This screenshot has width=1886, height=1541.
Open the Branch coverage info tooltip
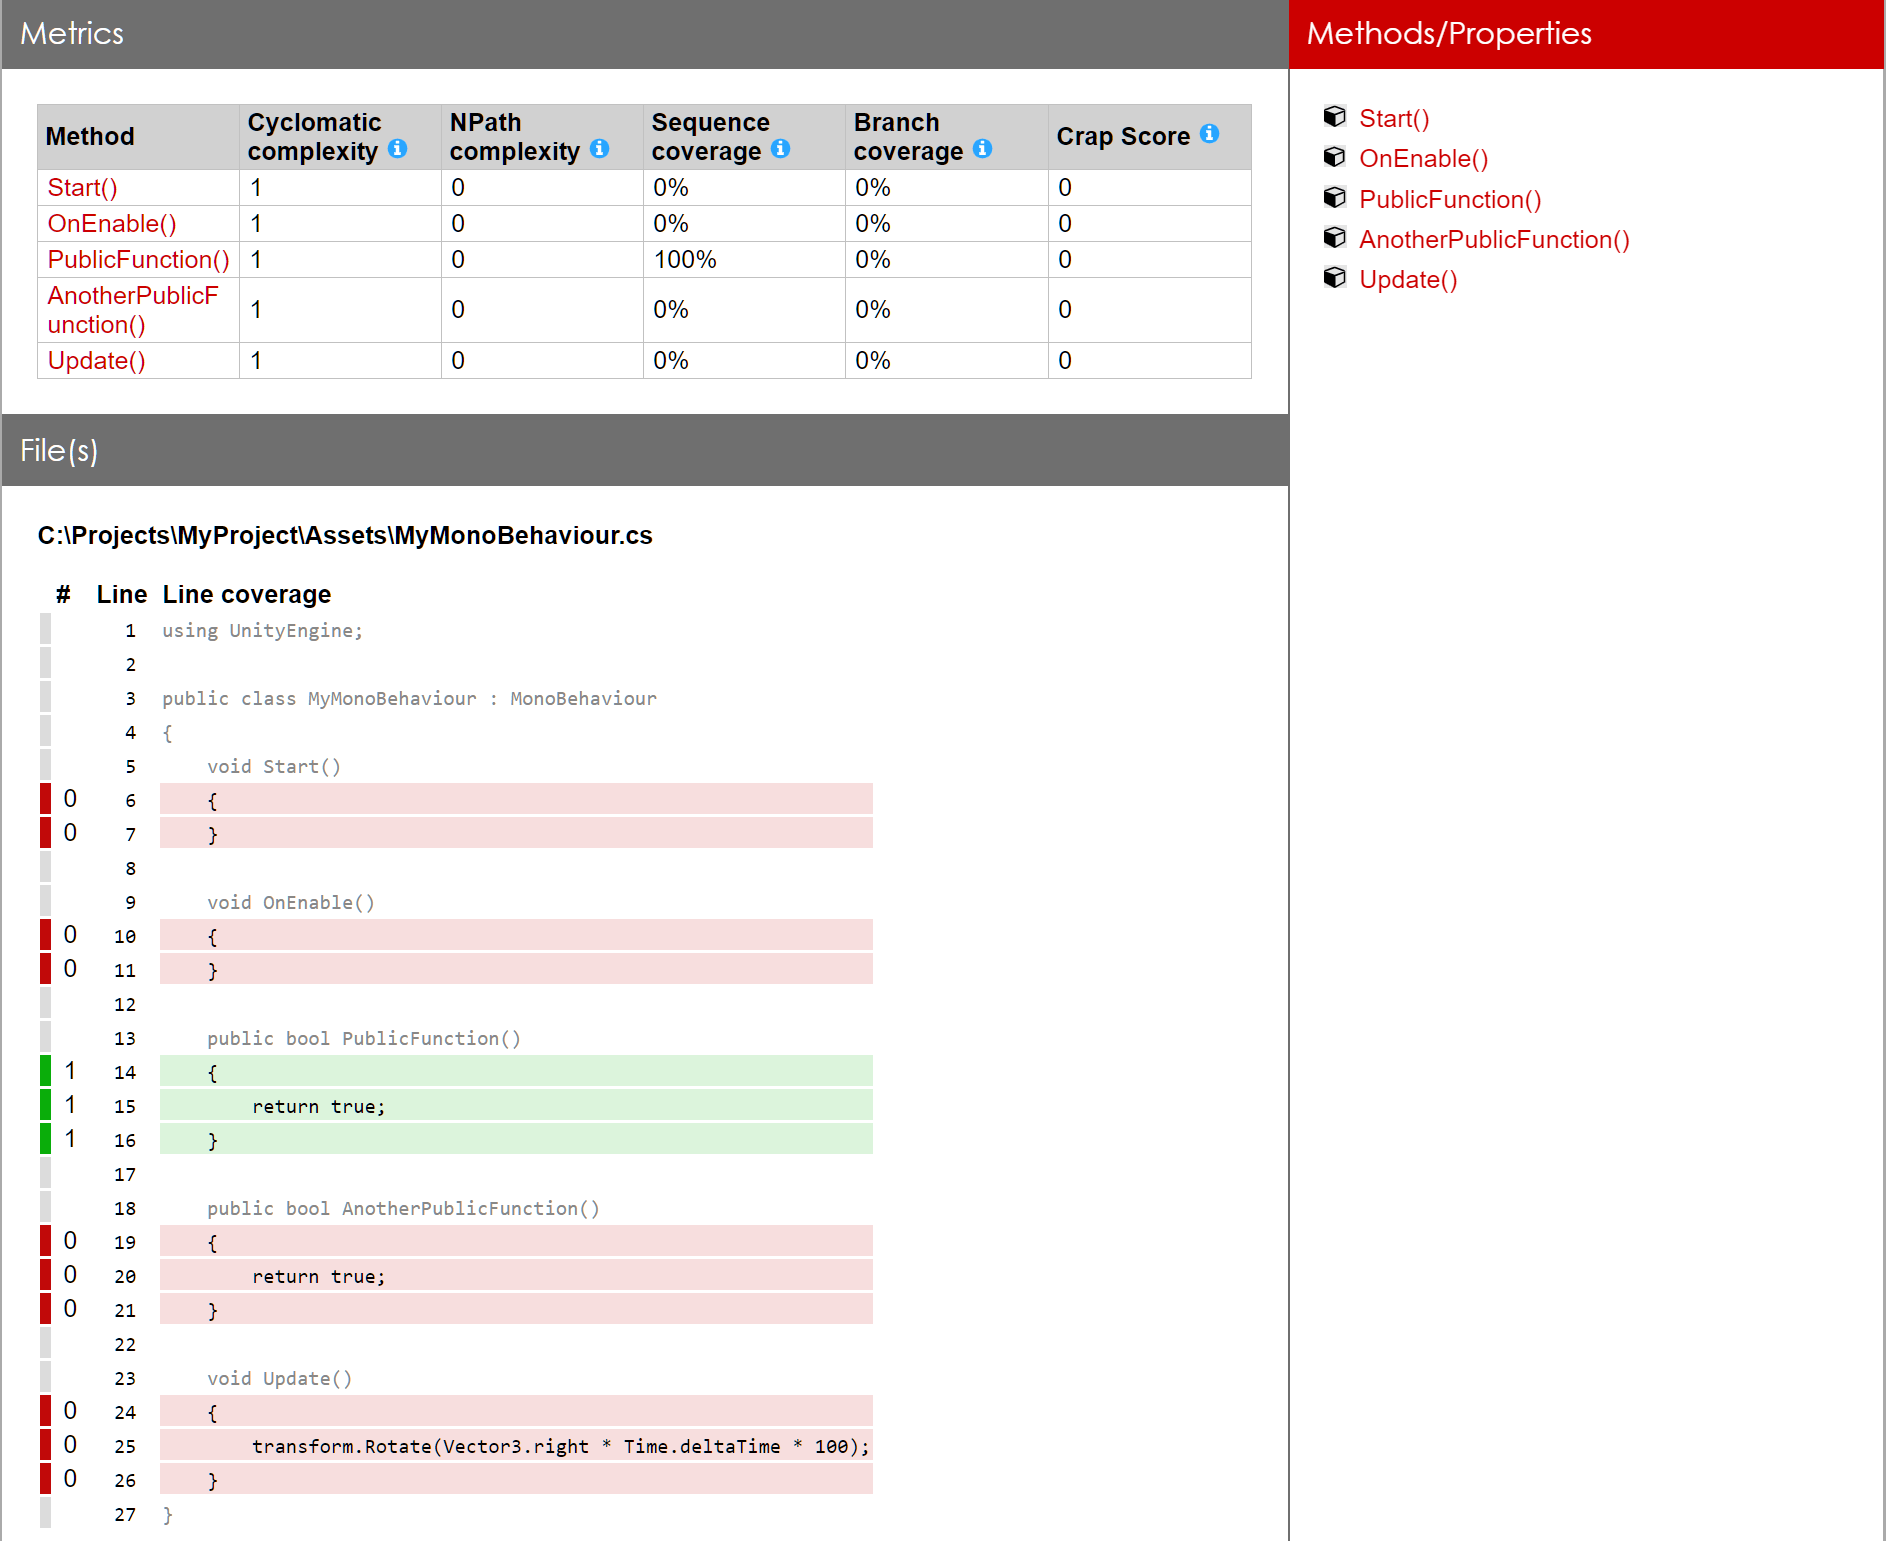coord(984,148)
